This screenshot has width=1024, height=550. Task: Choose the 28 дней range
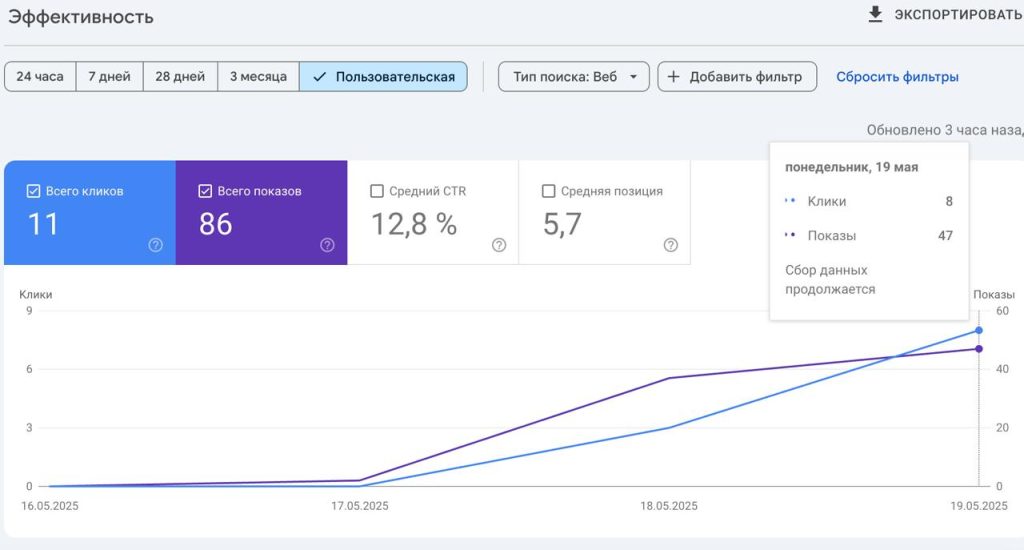point(180,76)
